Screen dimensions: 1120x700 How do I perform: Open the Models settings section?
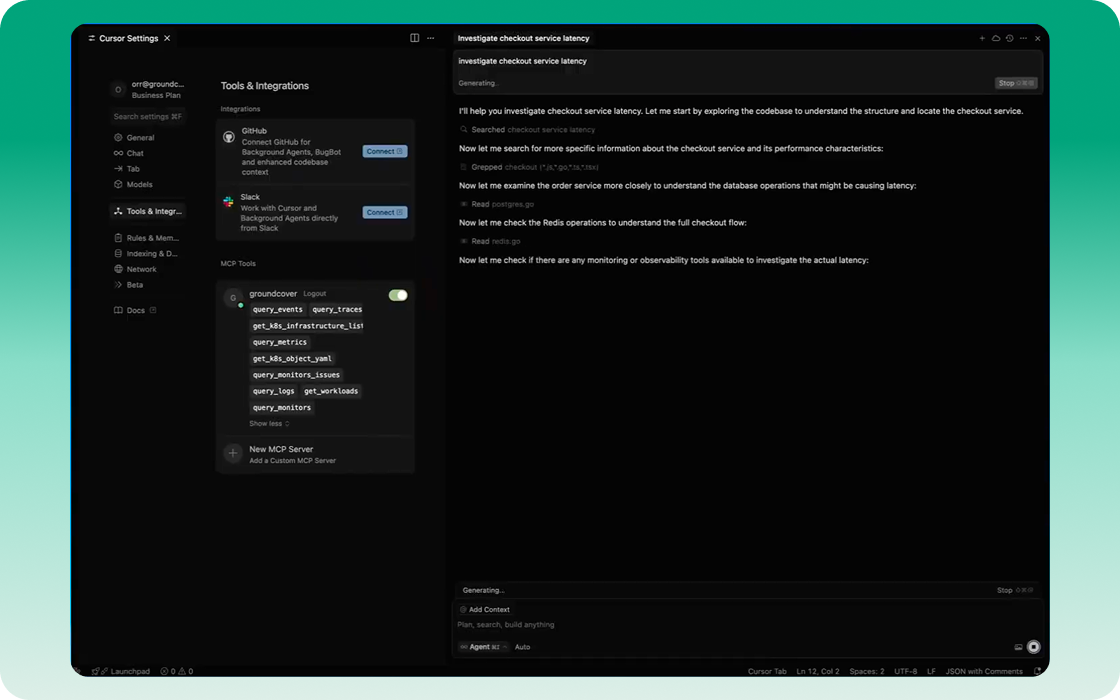click(134, 184)
